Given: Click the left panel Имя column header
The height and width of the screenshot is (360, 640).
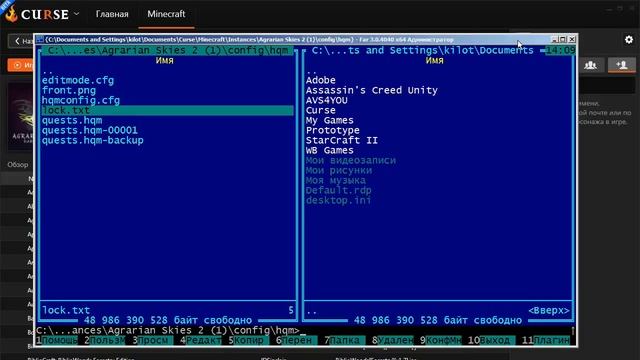Looking at the screenshot, I should coord(164,60).
